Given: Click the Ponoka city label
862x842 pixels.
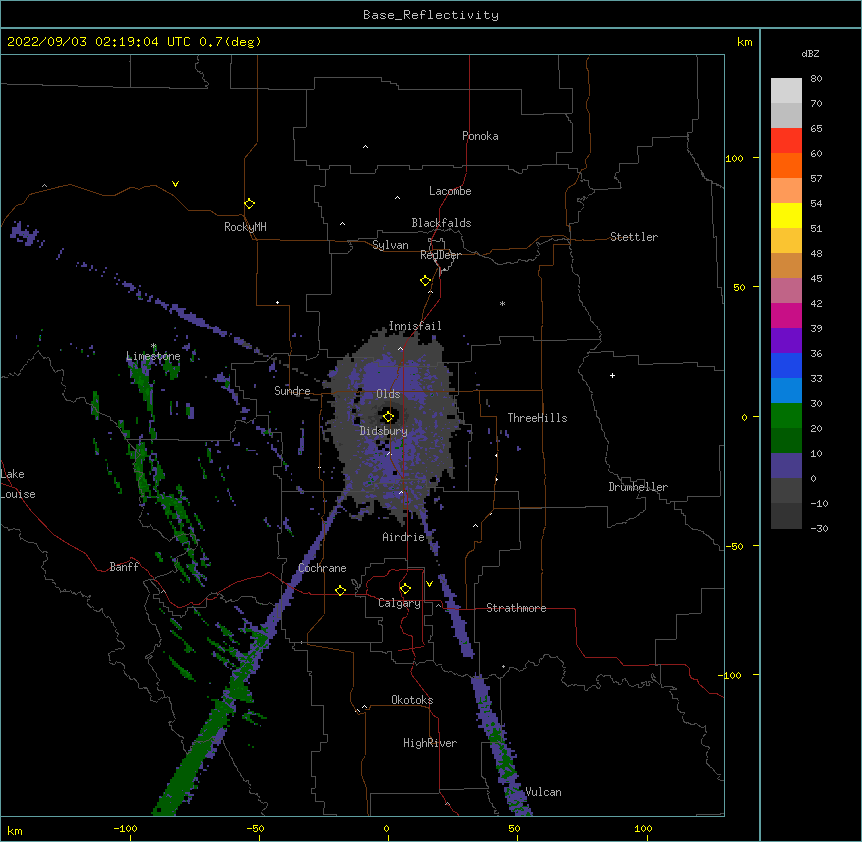Looking at the screenshot, I should pyautogui.click(x=480, y=136).
